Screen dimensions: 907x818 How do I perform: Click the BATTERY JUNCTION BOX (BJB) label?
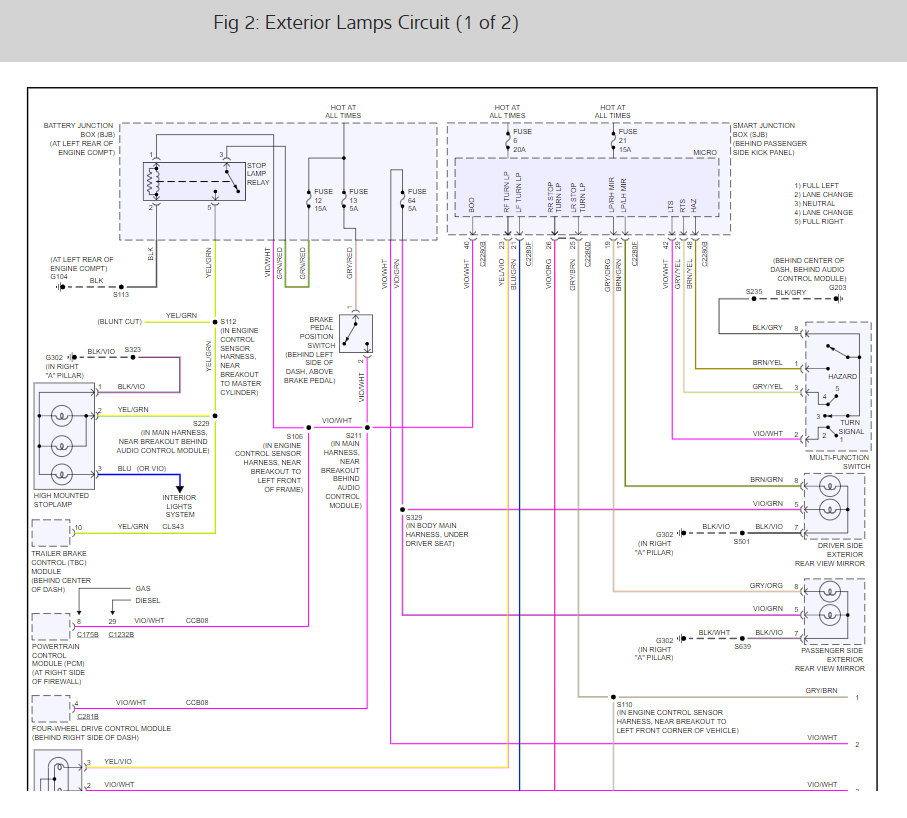(x=79, y=130)
